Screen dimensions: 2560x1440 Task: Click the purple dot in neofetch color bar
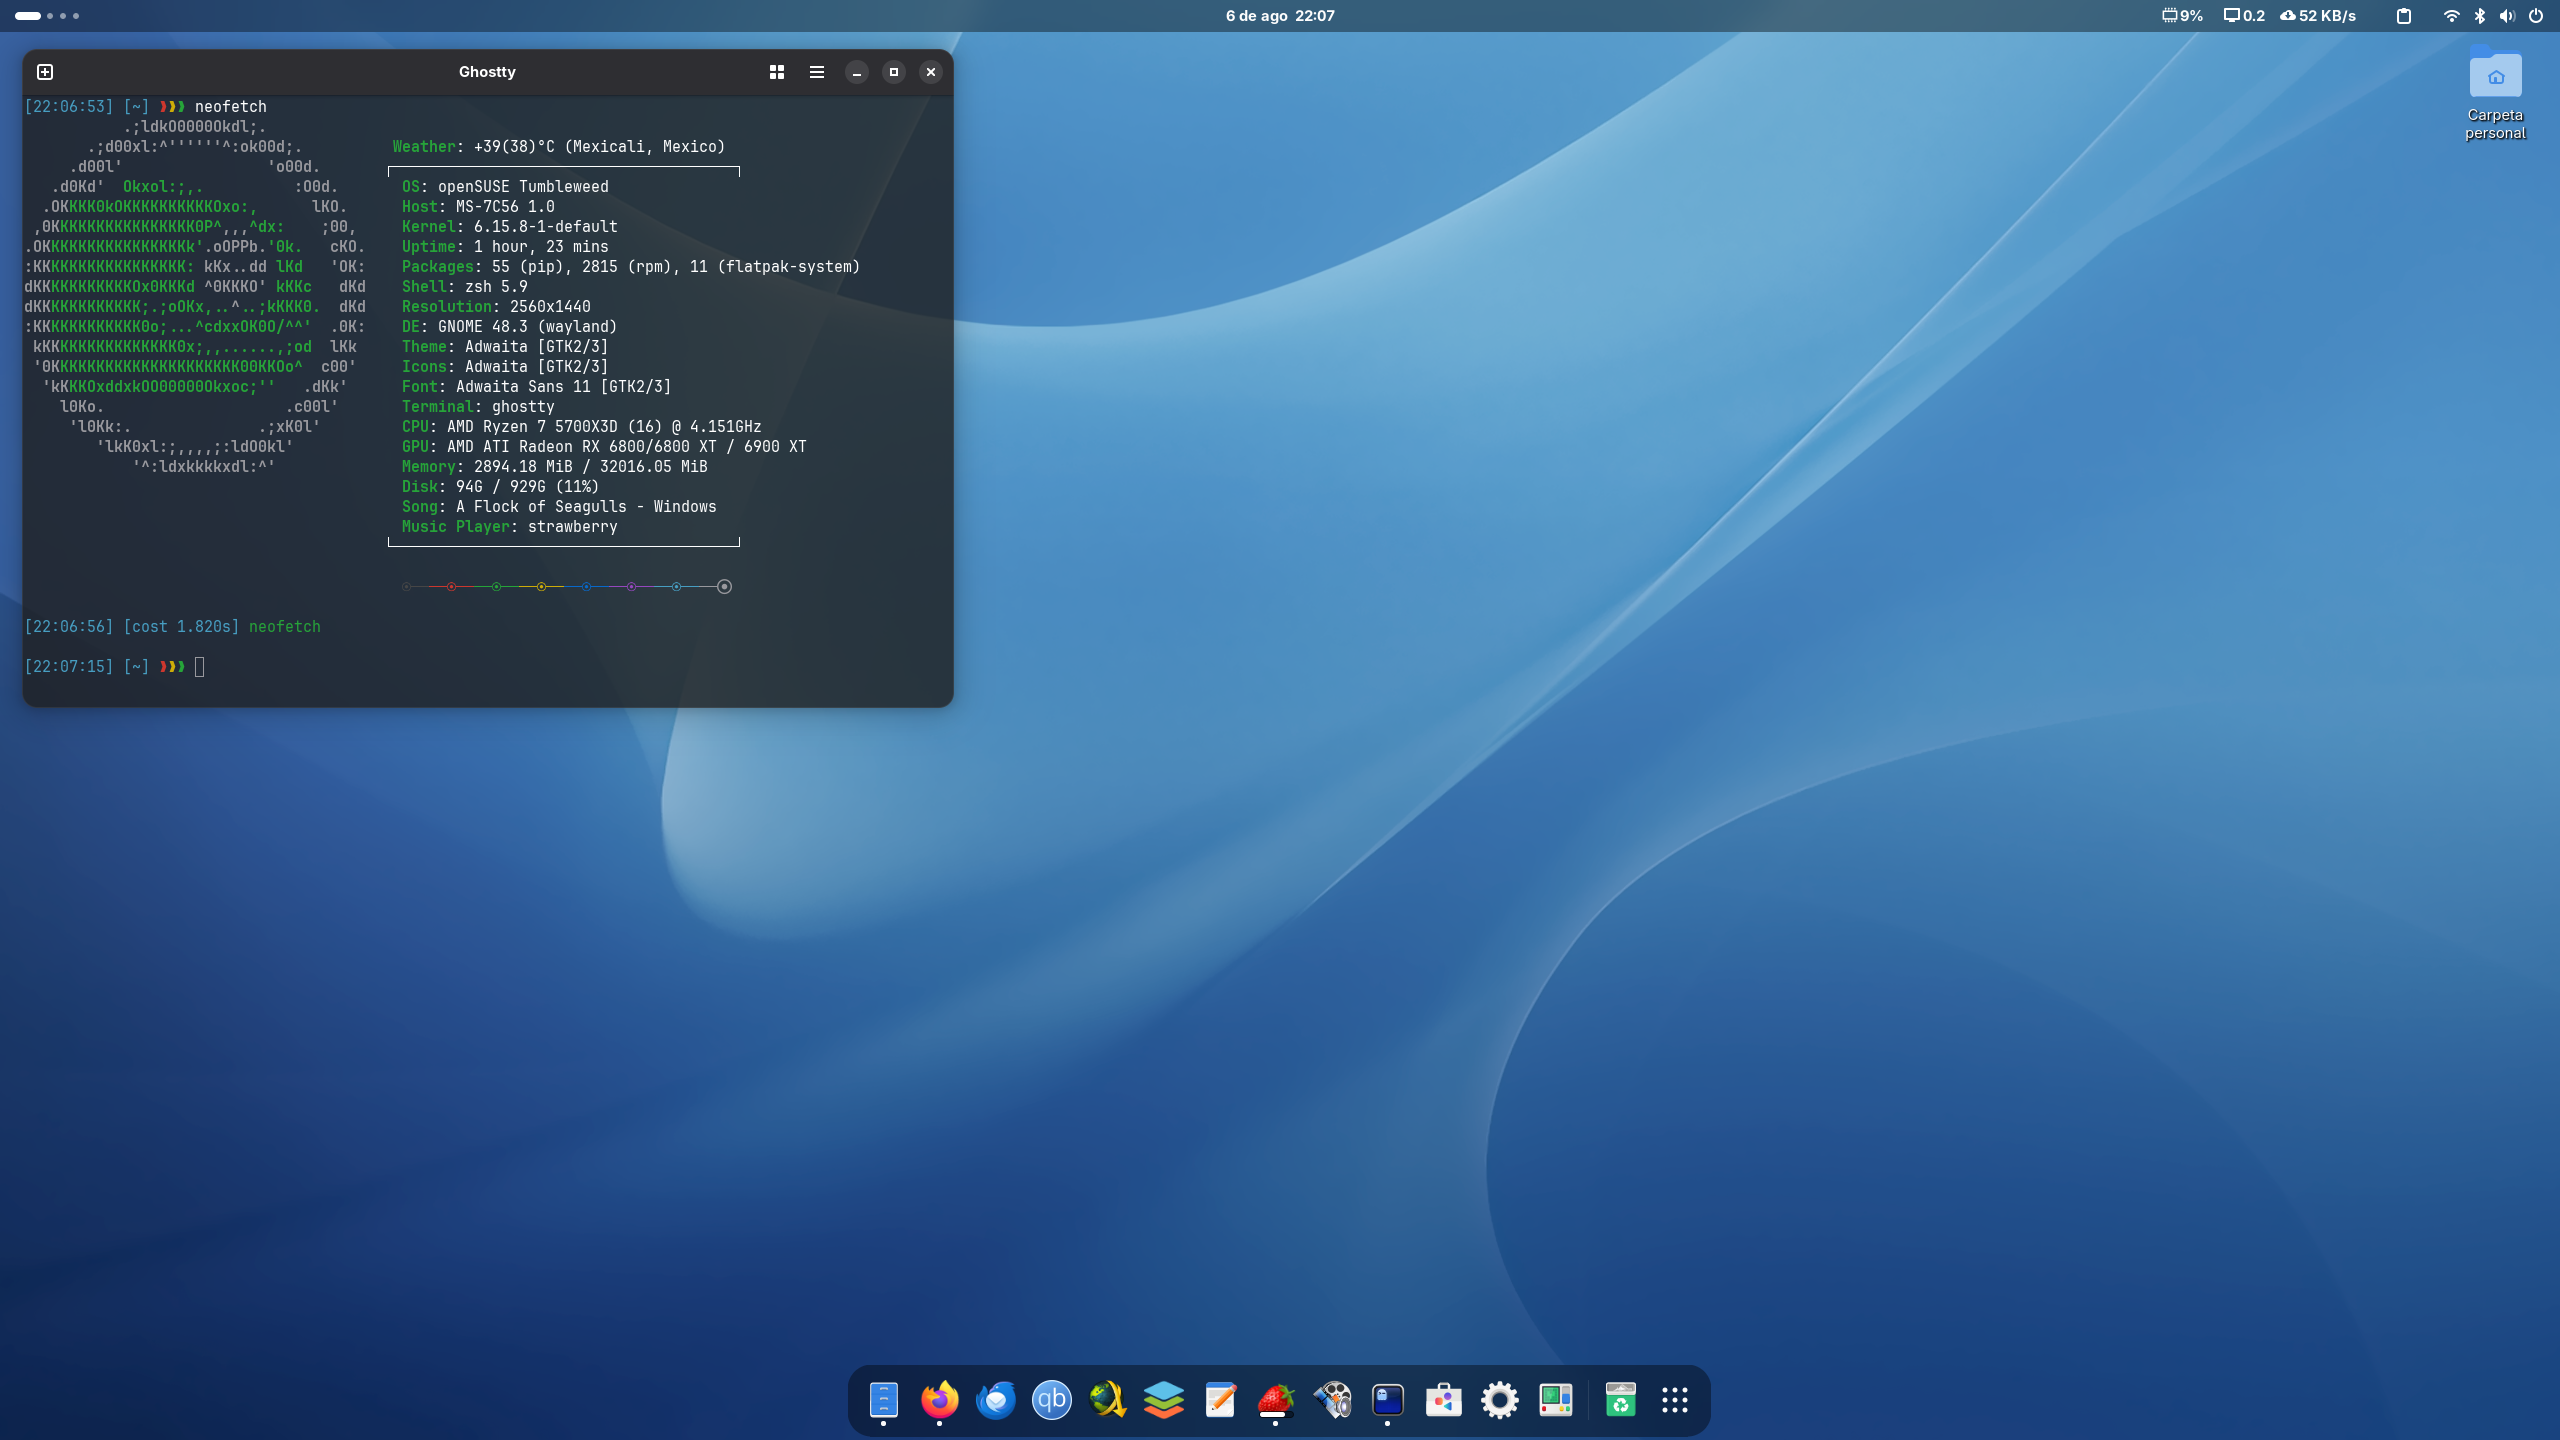click(x=631, y=587)
